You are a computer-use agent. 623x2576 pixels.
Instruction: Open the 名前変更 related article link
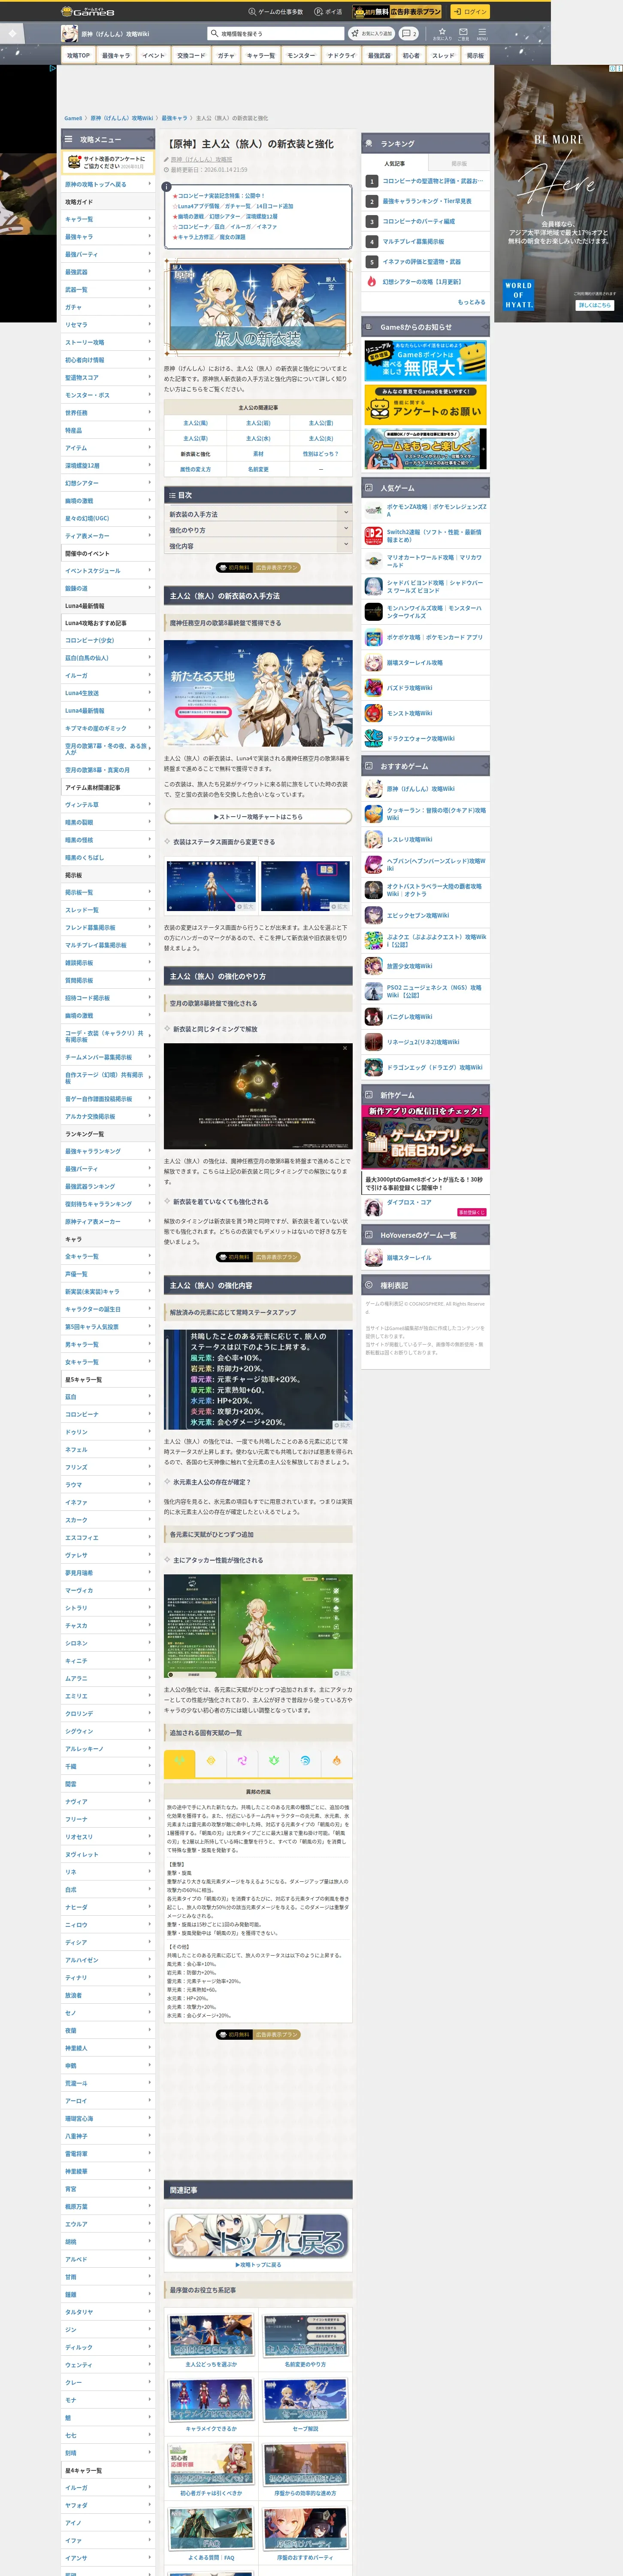tap(258, 469)
